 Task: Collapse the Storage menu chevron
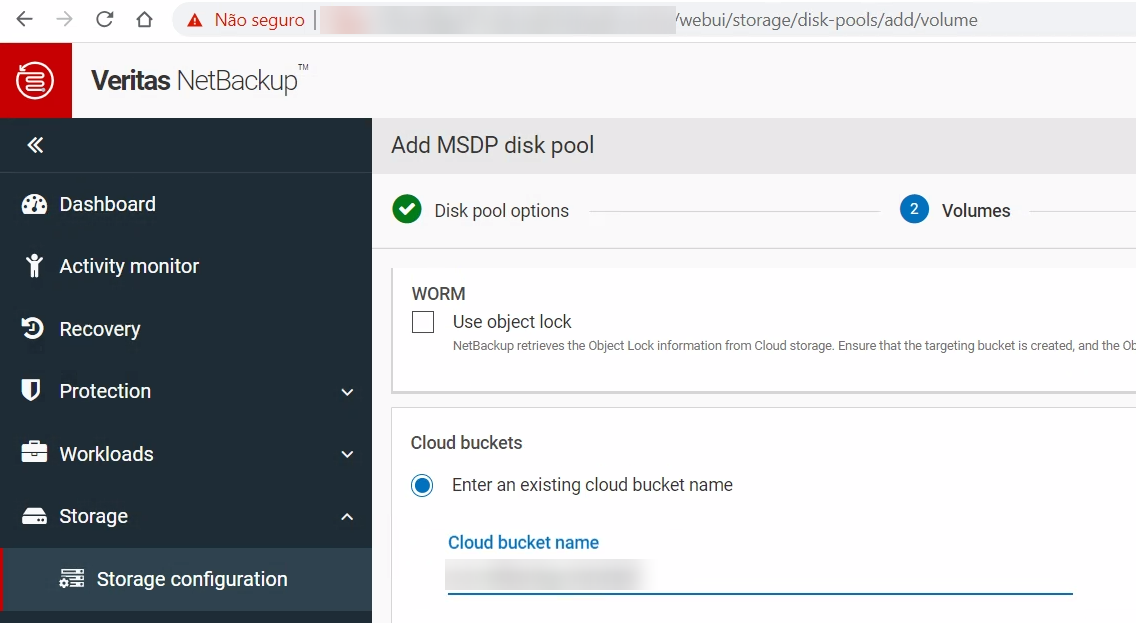(347, 517)
